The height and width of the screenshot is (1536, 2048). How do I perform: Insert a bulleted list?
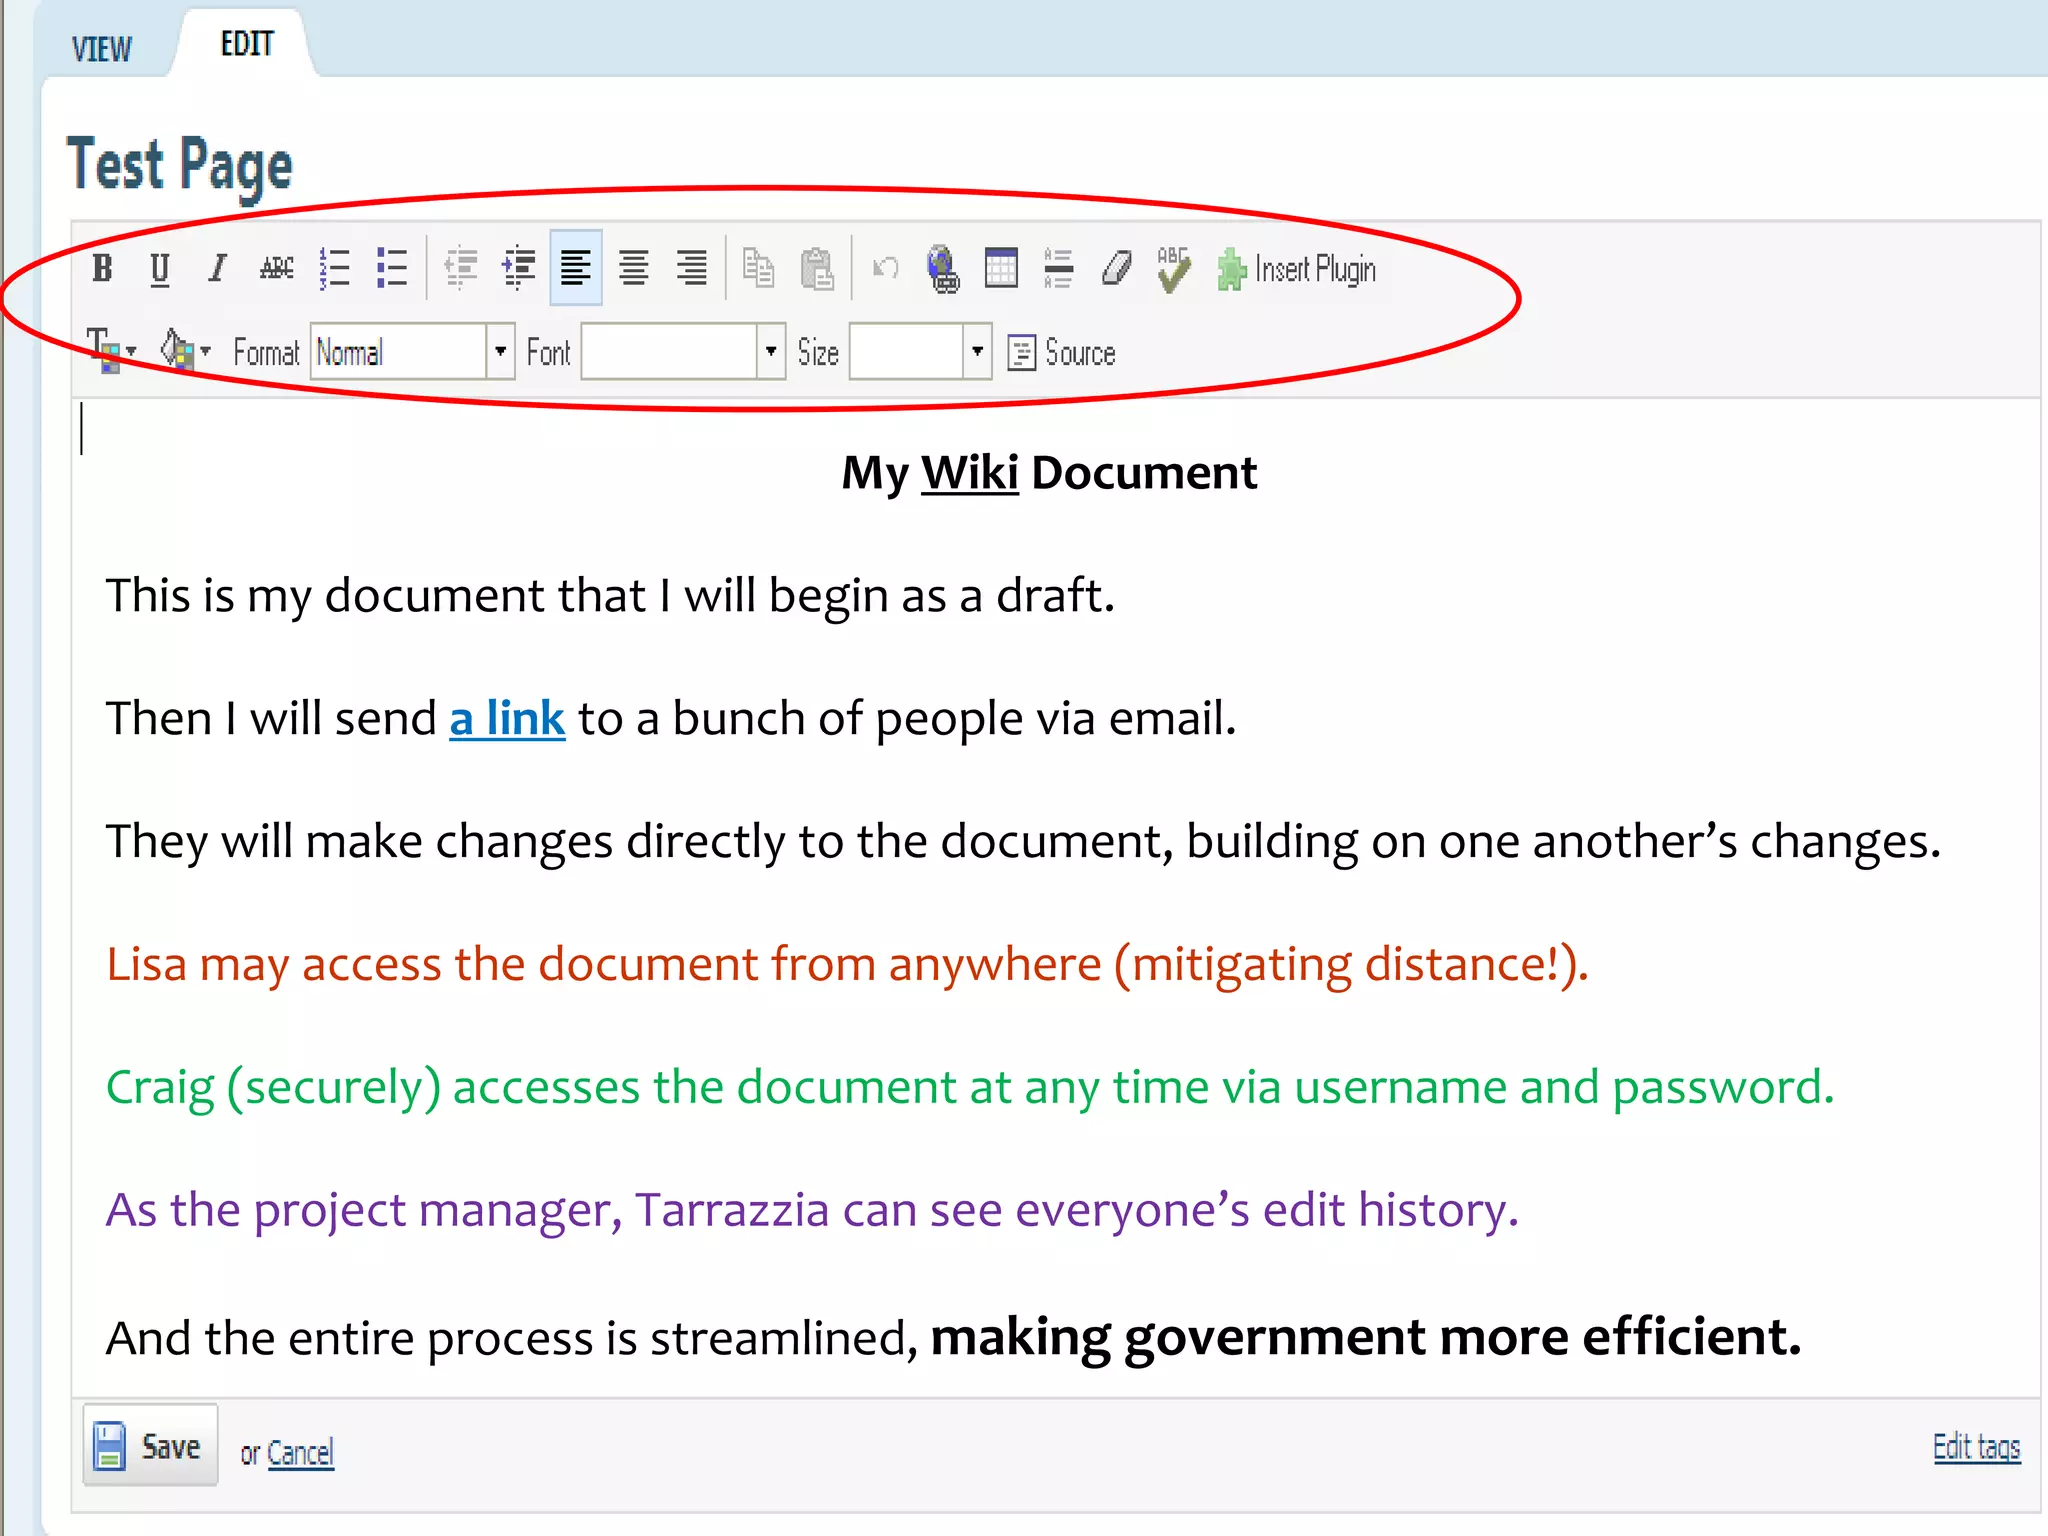tap(392, 268)
